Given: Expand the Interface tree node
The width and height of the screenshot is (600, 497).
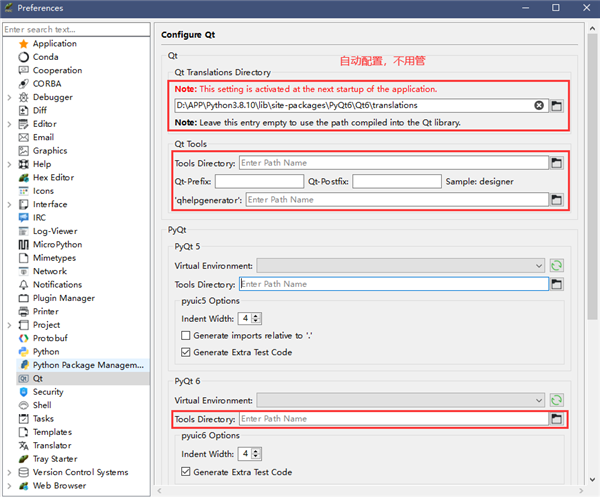Looking at the screenshot, I should 9,205.
